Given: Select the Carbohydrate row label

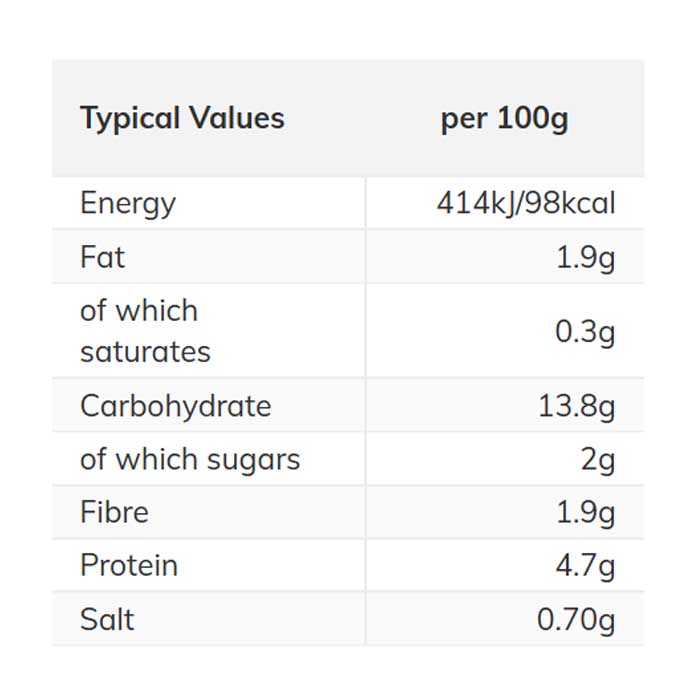Looking at the screenshot, I should pyautogui.click(x=175, y=406).
